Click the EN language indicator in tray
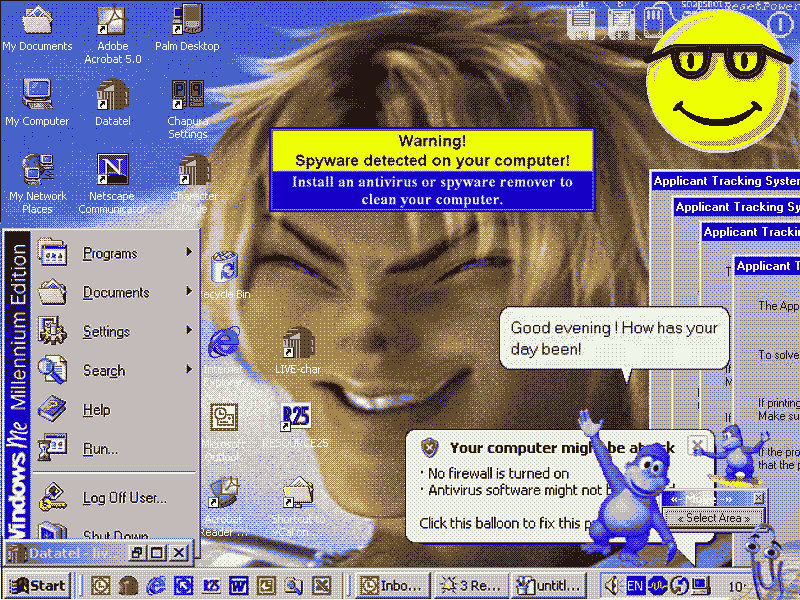The image size is (800, 600). [635, 585]
